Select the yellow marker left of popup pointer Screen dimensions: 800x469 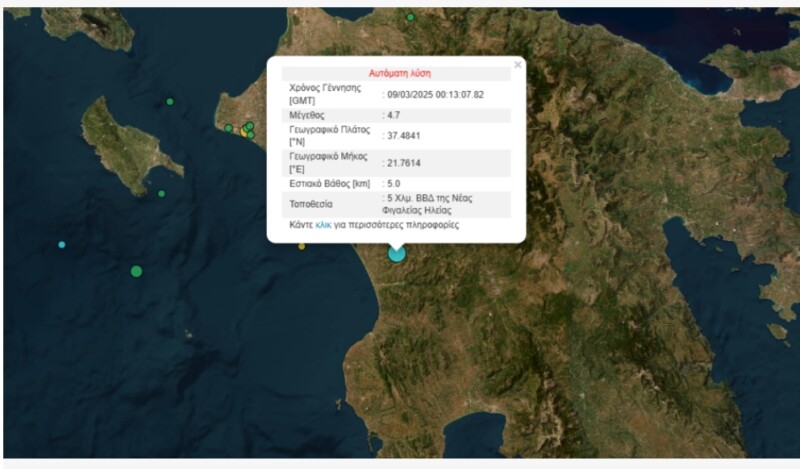(301, 246)
